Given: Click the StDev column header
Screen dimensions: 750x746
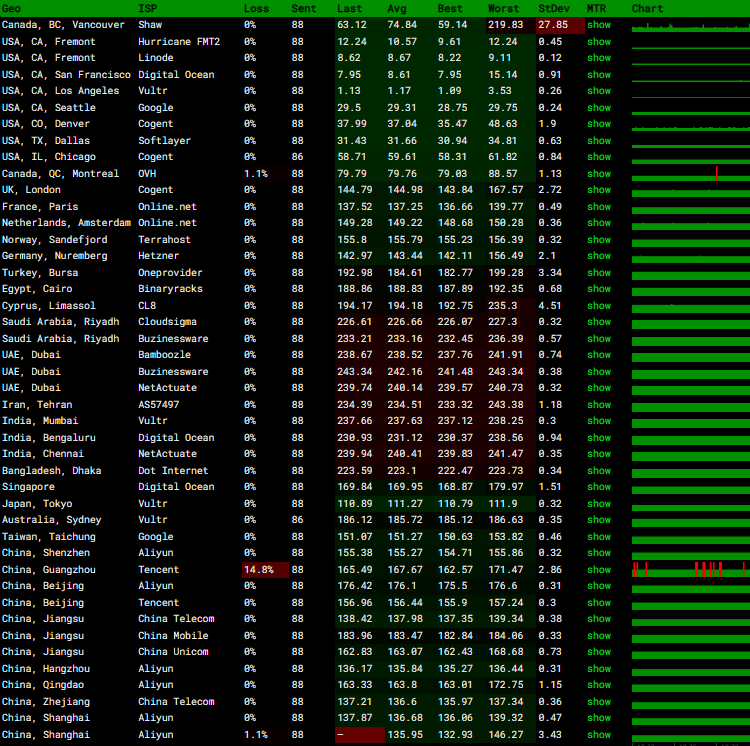Looking at the screenshot, I should (x=554, y=9).
